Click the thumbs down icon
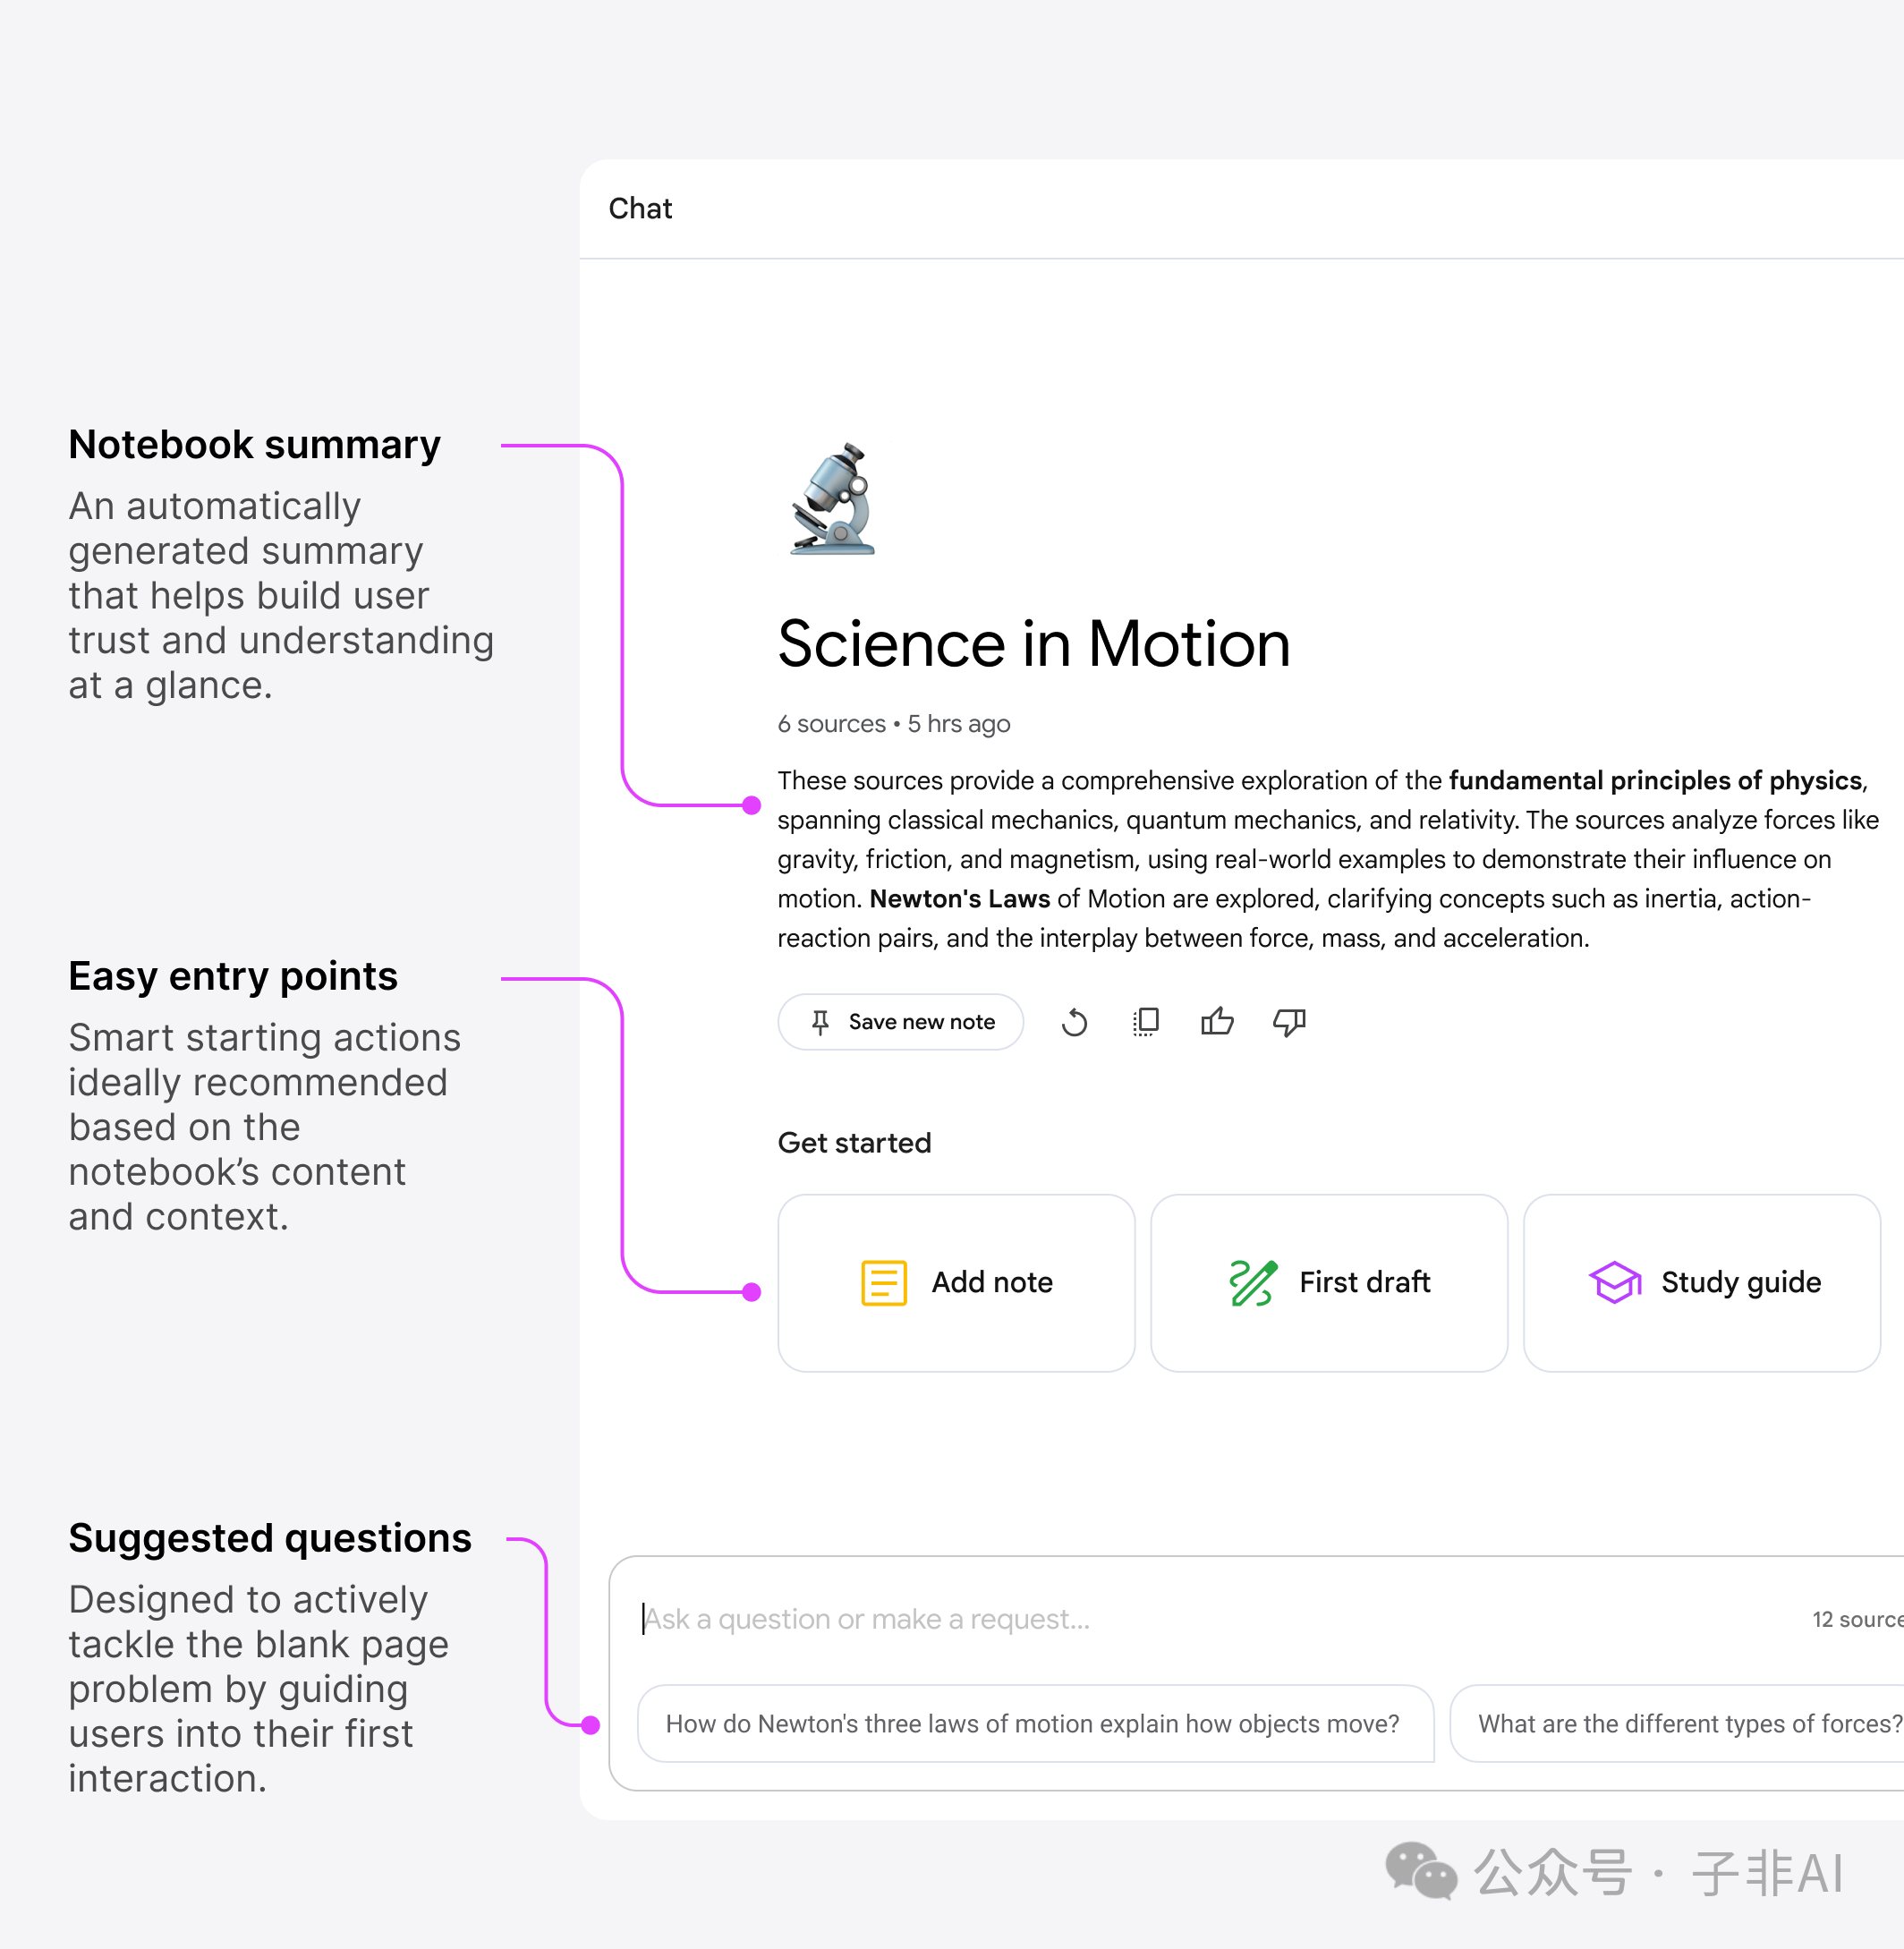Image resolution: width=1904 pixels, height=1949 pixels. (x=1289, y=1022)
